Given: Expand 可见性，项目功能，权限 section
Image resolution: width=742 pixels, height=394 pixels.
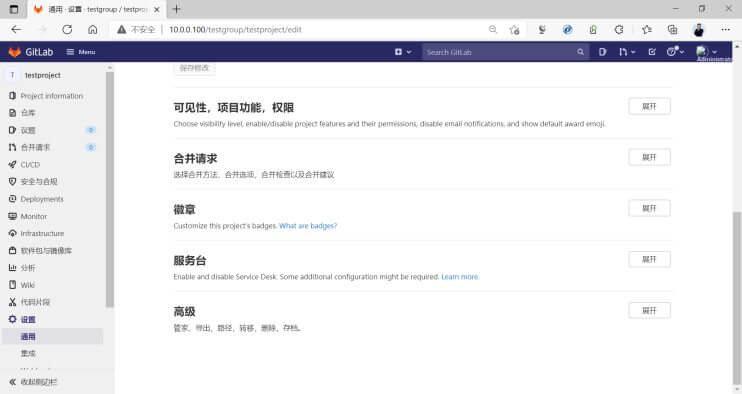Looking at the screenshot, I should coord(649,106).
